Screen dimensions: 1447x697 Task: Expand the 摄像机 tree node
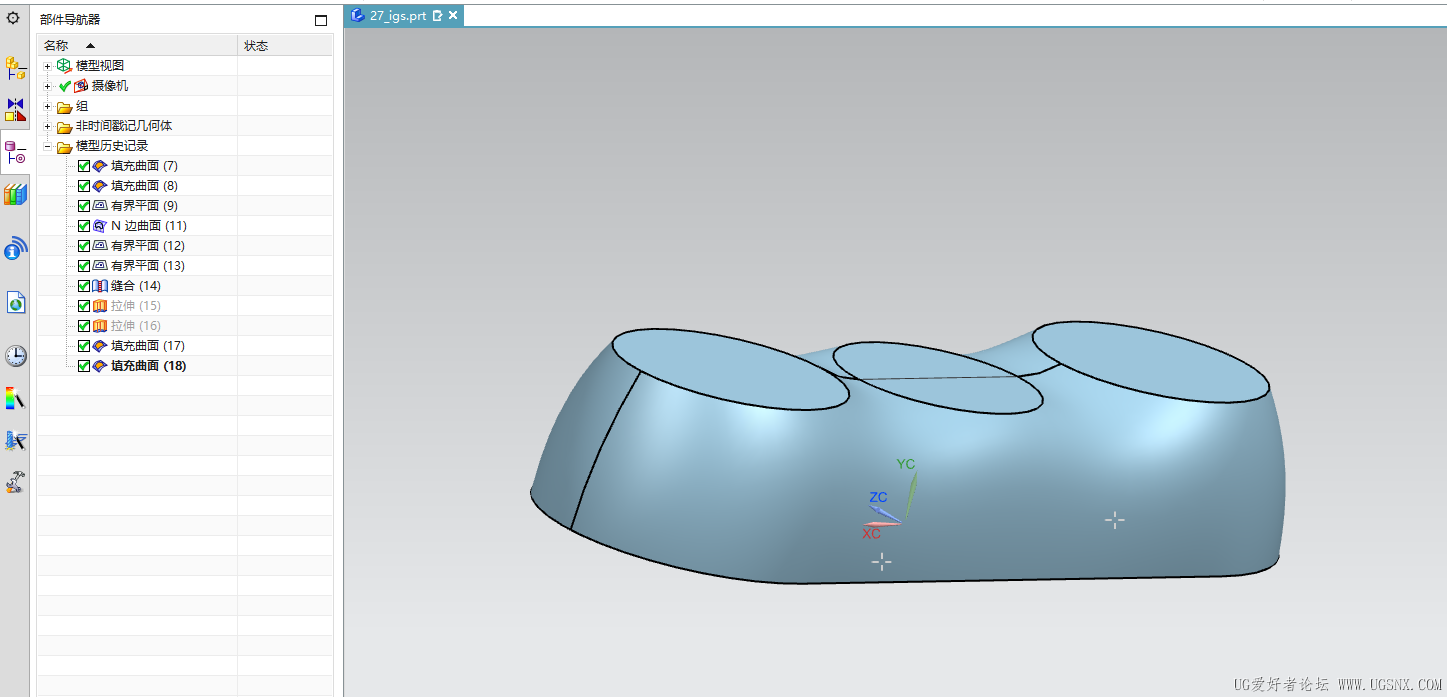pos(47,86)
